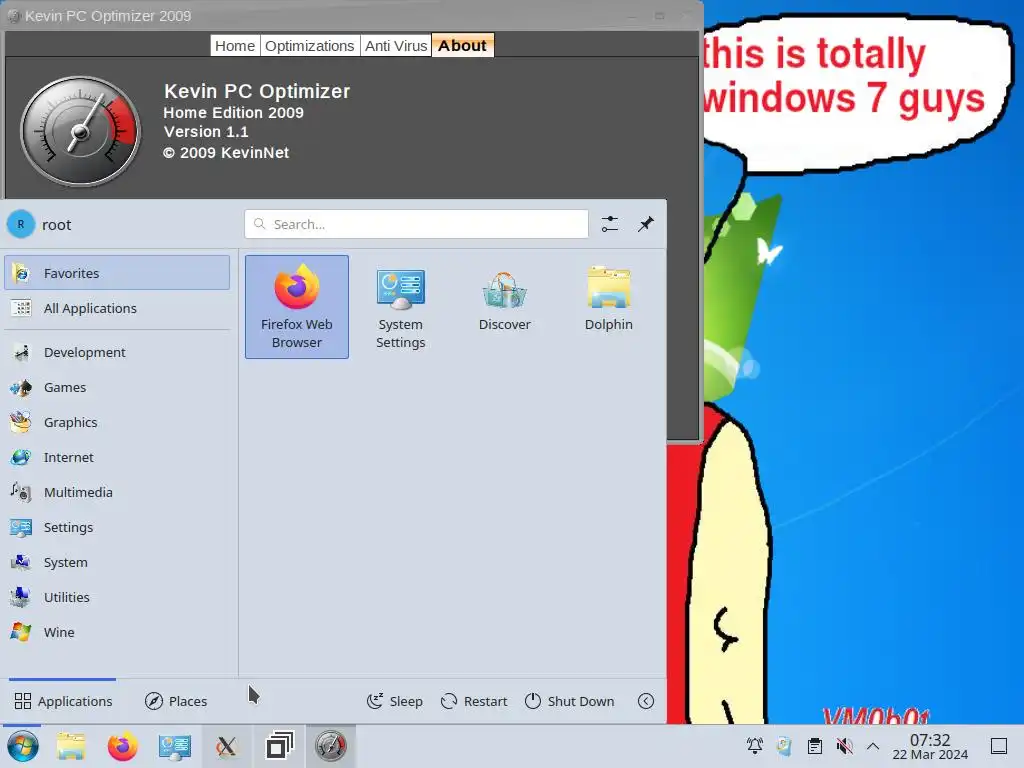Open System Settings from taskbar
This screenshot has height=768, width=1024.
tap(174, 746)
